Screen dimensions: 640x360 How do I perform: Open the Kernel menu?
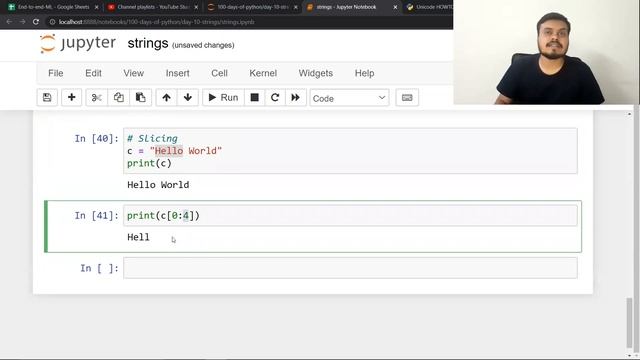coord(263,73)
